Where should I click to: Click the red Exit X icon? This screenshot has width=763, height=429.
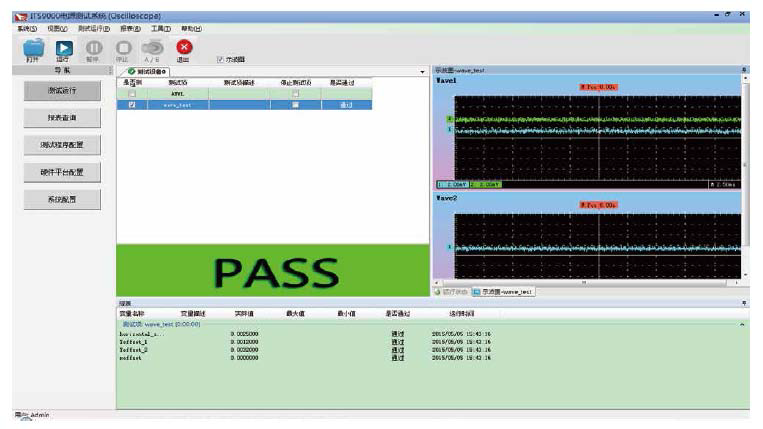184,47
